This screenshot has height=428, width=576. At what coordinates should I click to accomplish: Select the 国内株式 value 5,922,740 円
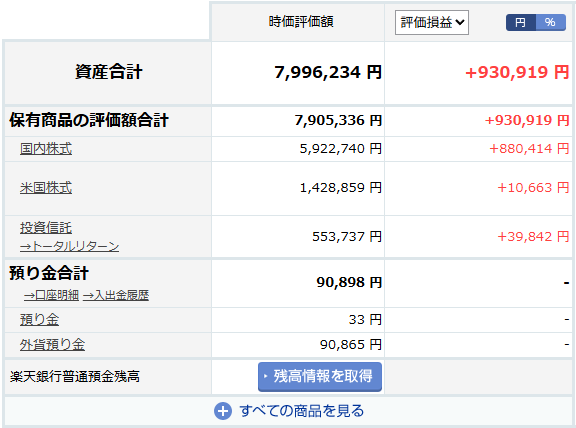(x=341, y=149)
